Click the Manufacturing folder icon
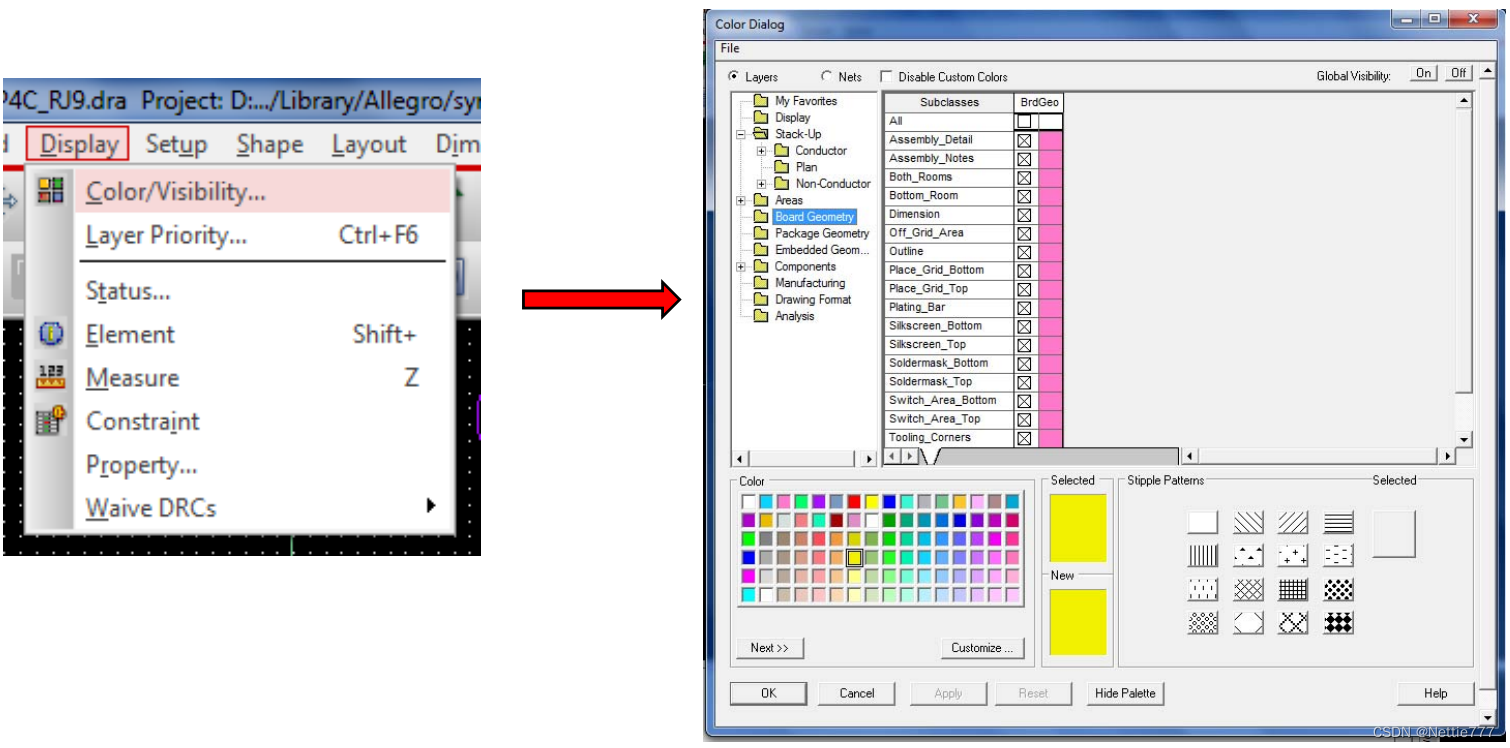 click(761, 283)
